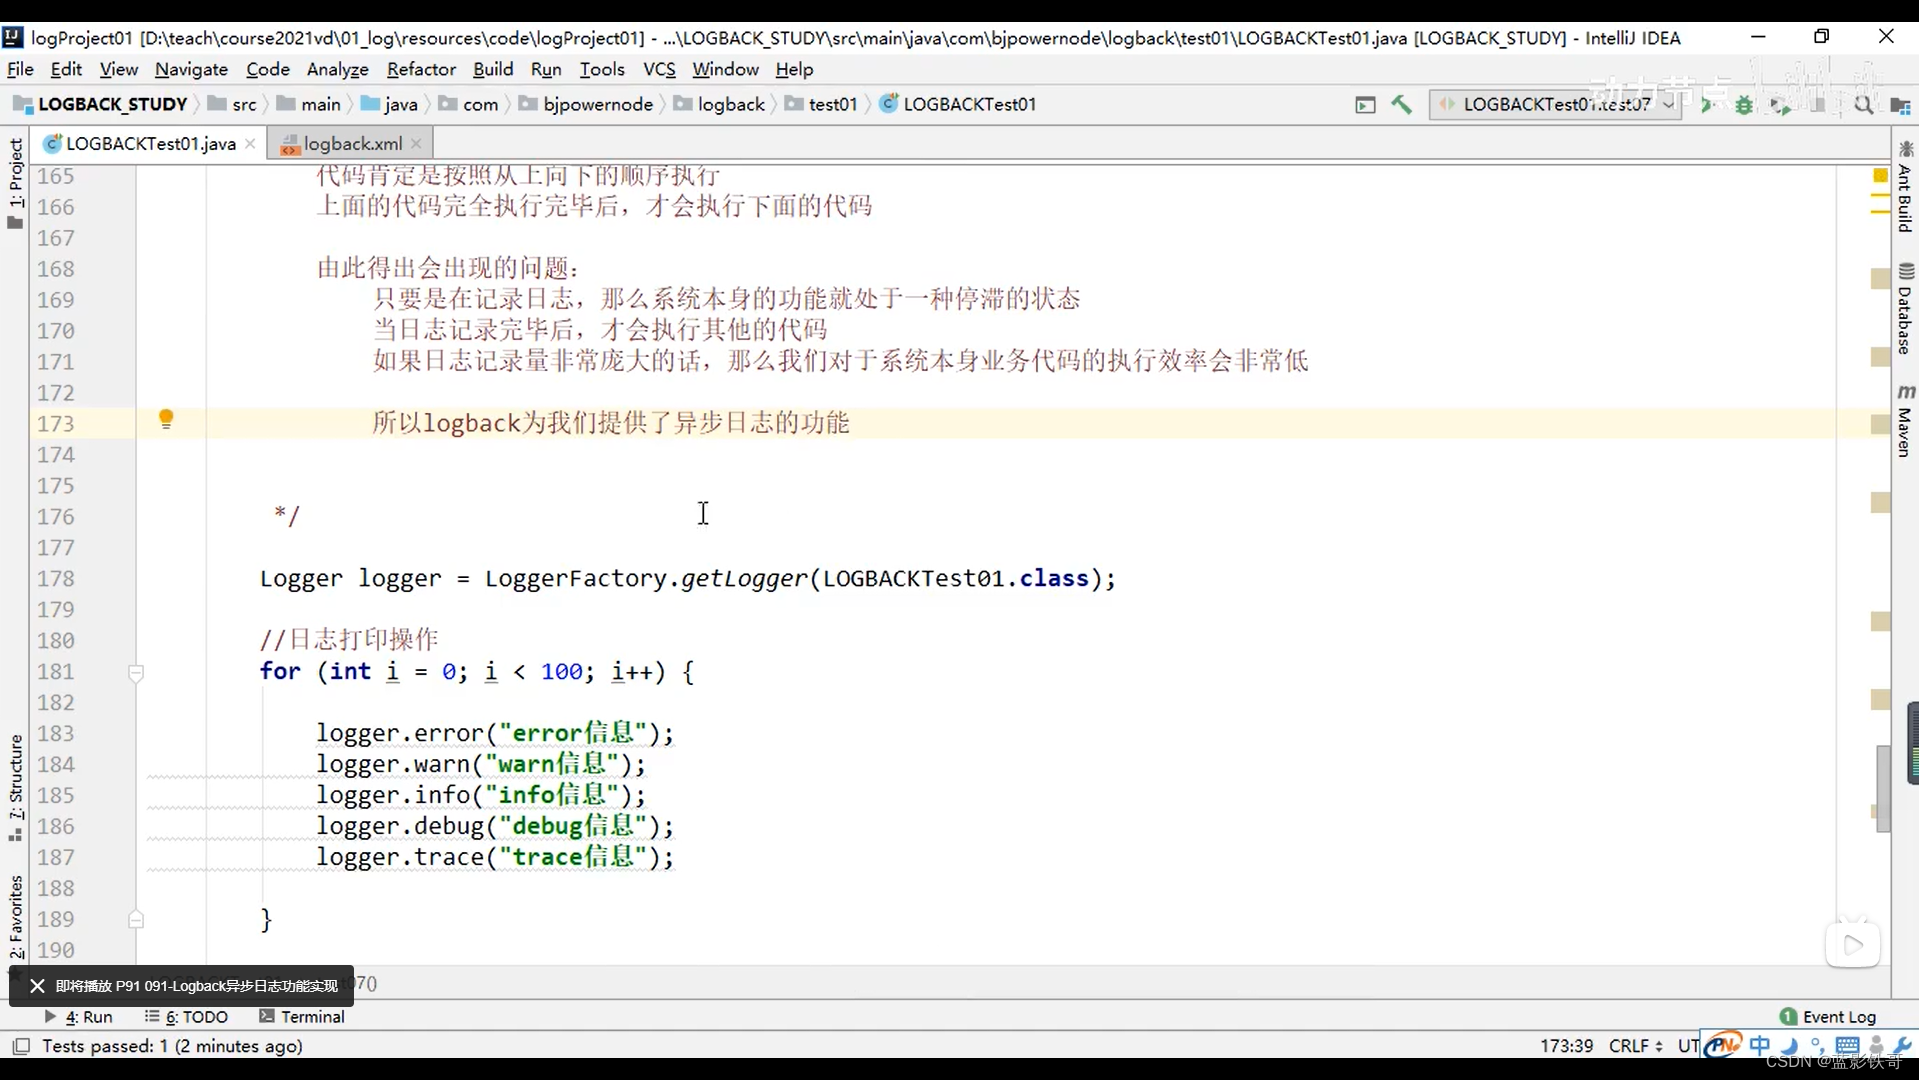
Task: Open Project Structure icon in toolbar
Action: [1900, 104]
